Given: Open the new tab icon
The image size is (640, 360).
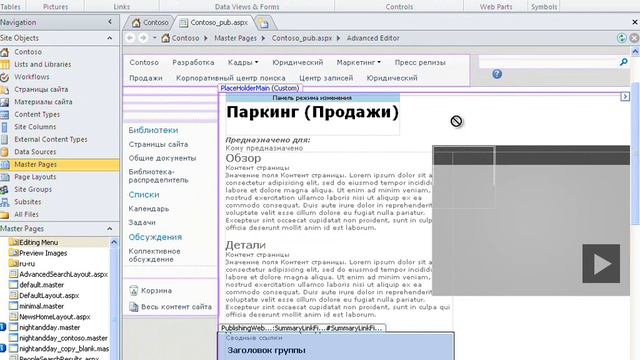Looking at the screenshot, I should 263,23.
